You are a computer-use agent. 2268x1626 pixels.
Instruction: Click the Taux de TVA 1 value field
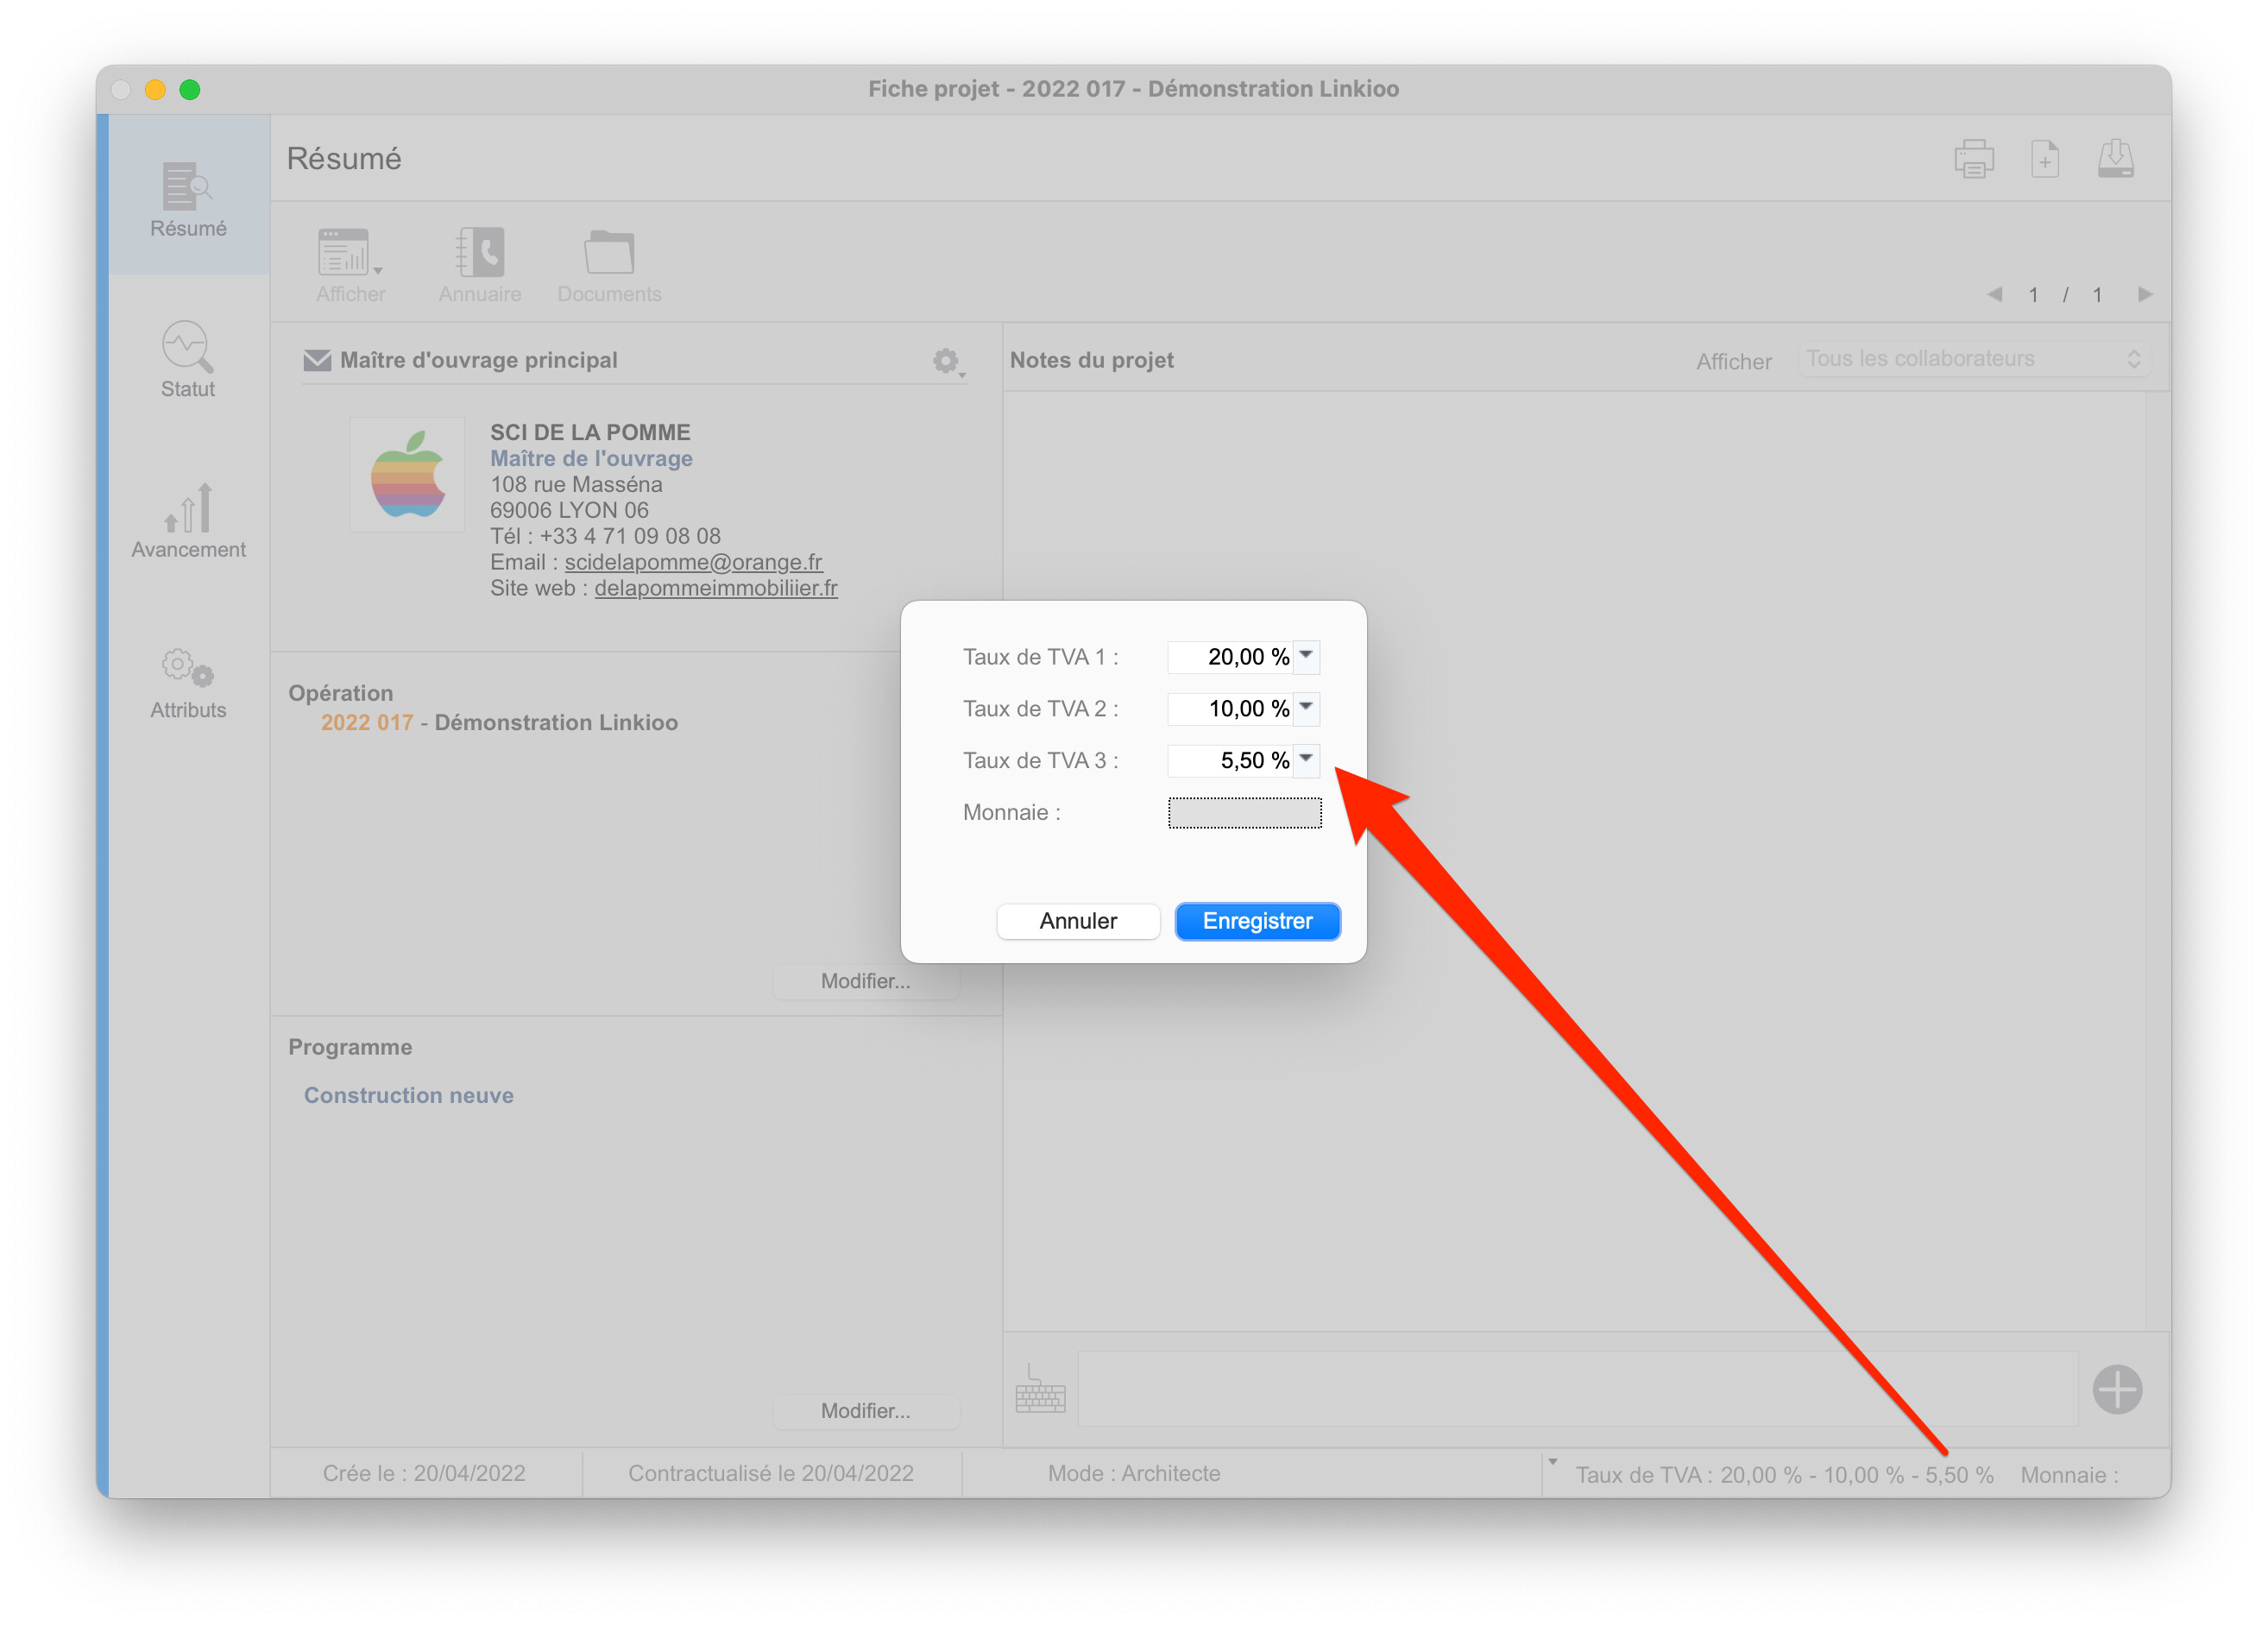[x=1230, y=656]
